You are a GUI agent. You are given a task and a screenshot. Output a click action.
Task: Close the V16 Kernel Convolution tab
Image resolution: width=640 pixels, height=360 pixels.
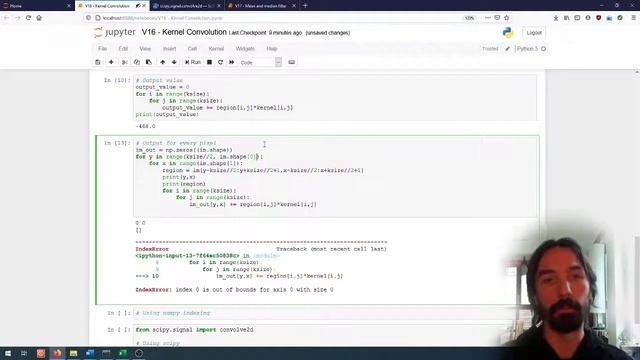(144, 6)
